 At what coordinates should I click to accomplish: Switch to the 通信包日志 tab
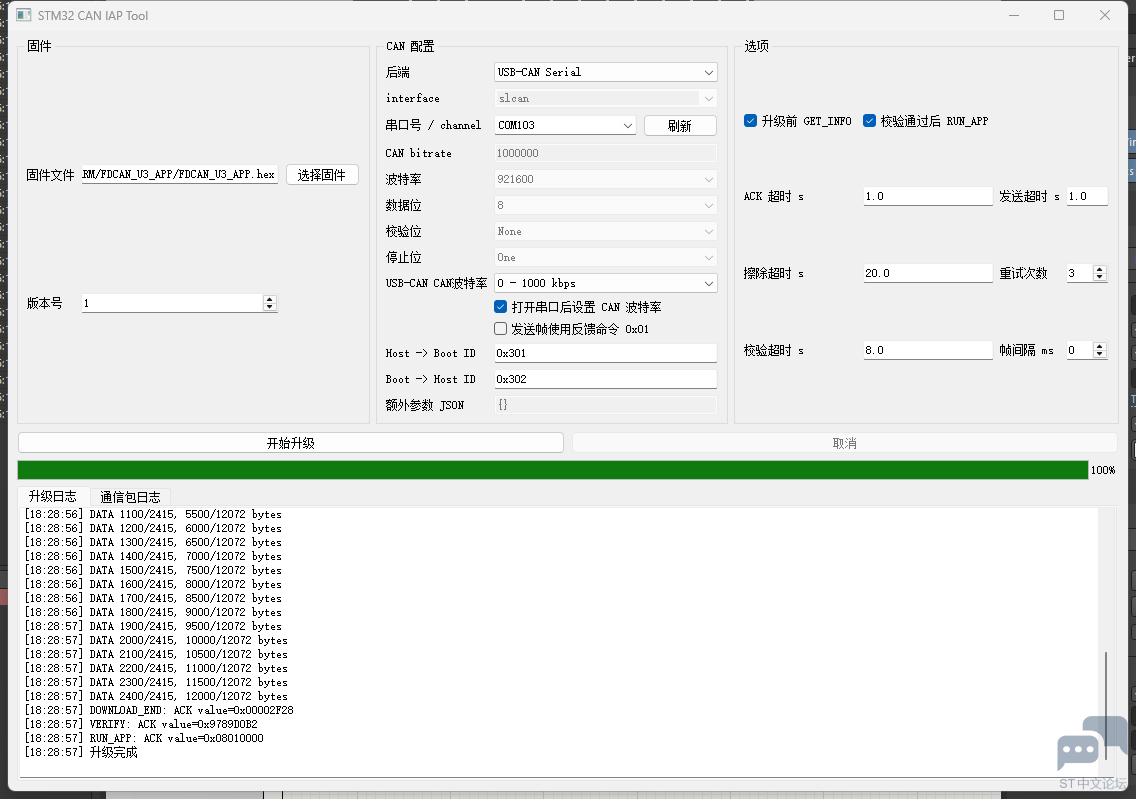coord(130,497)
